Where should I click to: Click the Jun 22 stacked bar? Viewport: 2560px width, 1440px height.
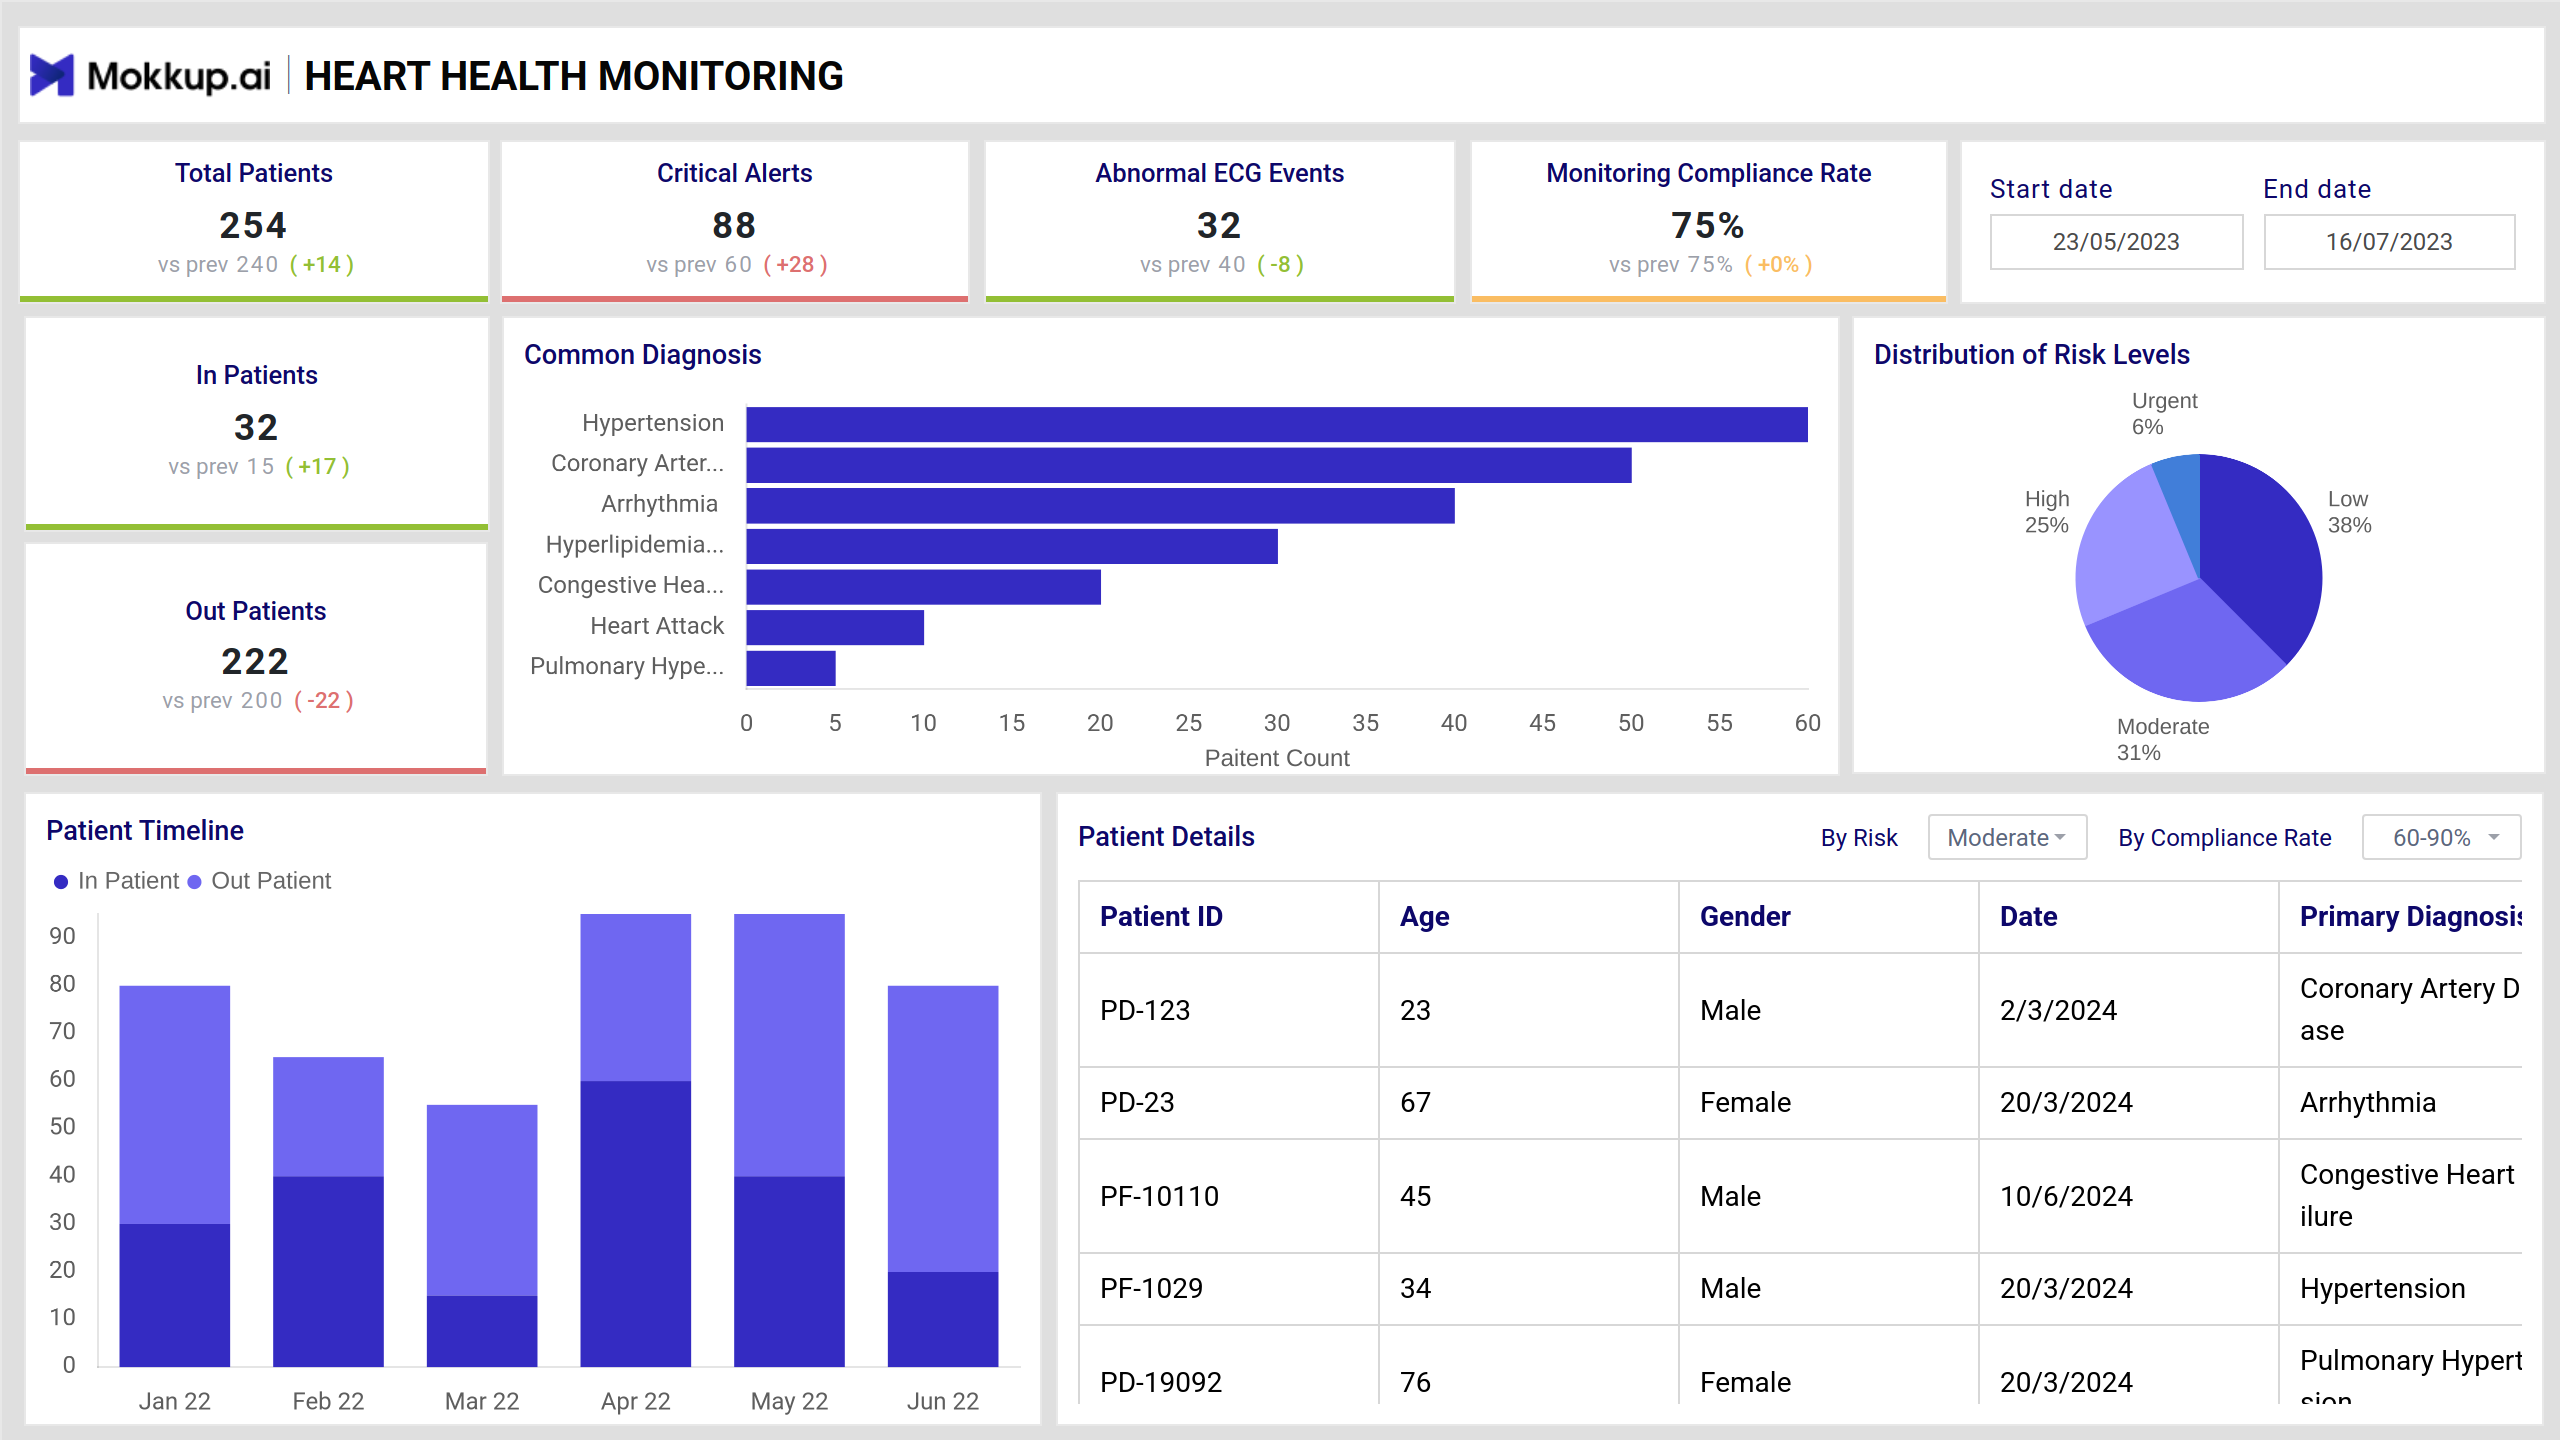pyautogui.click(x=943, y=1176)
